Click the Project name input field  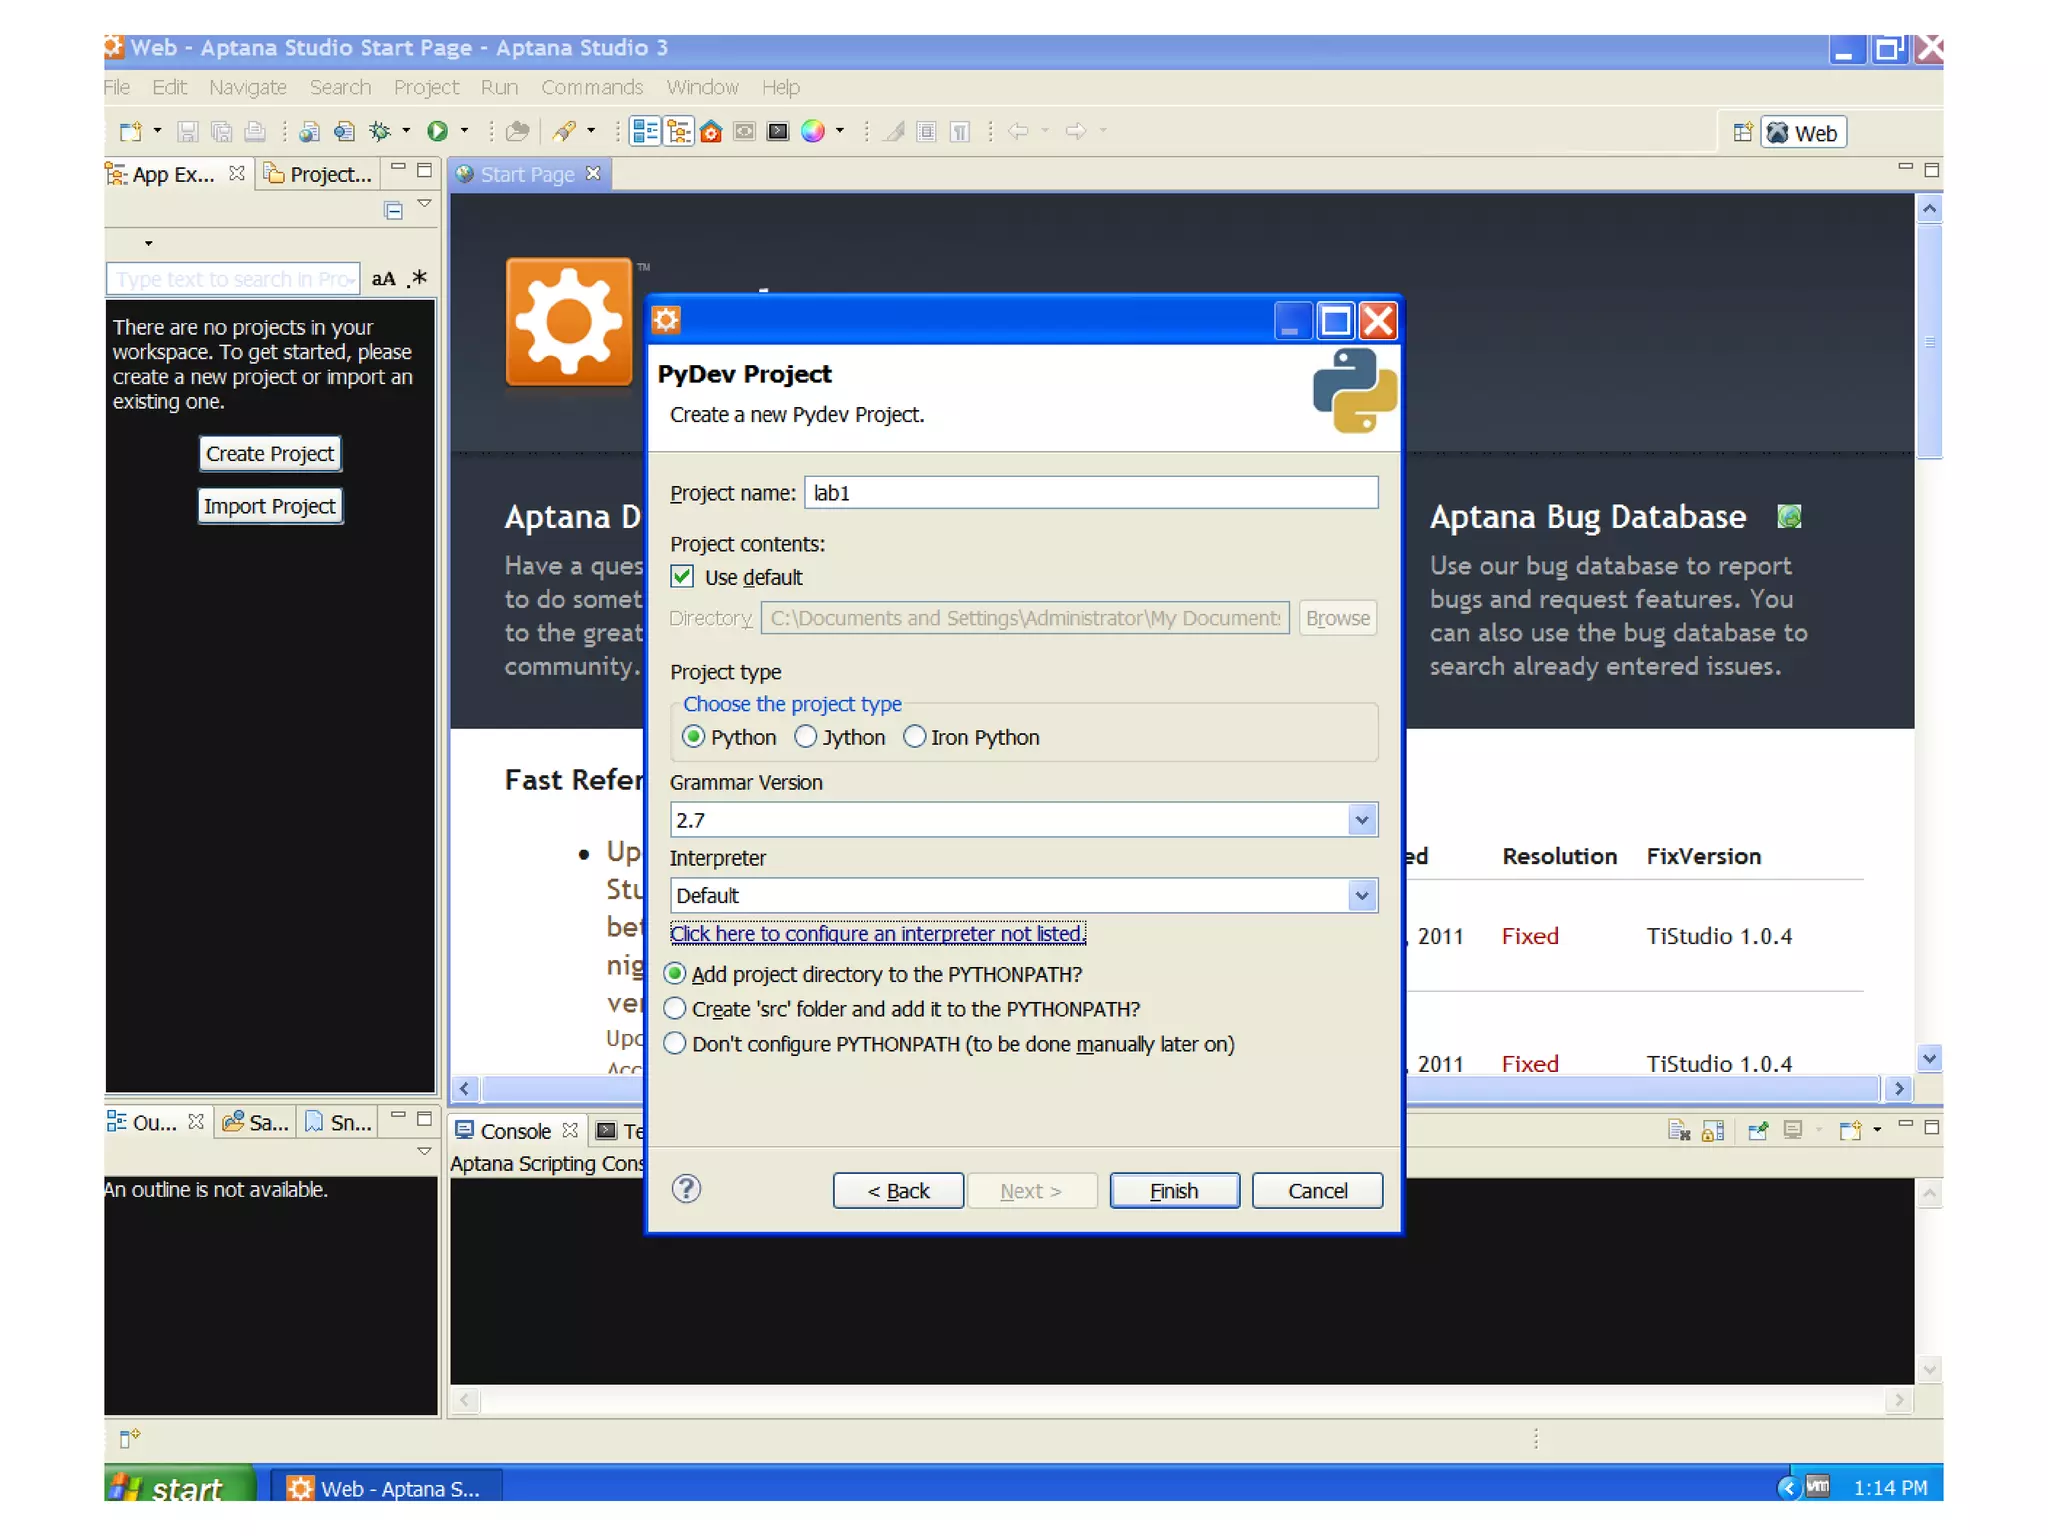(x=1091, y=492)
